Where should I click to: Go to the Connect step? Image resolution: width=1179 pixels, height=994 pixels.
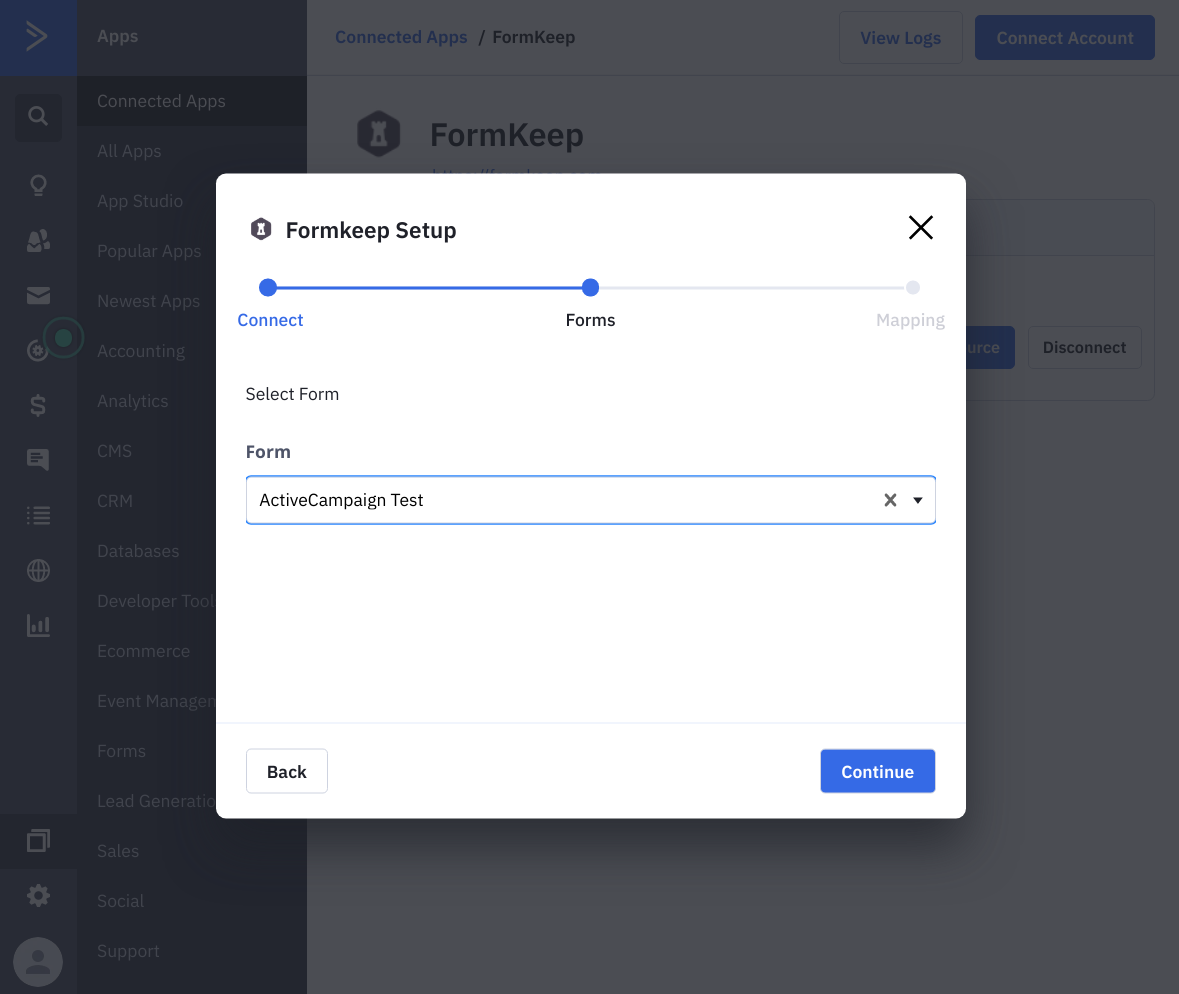tap(270, 320)
